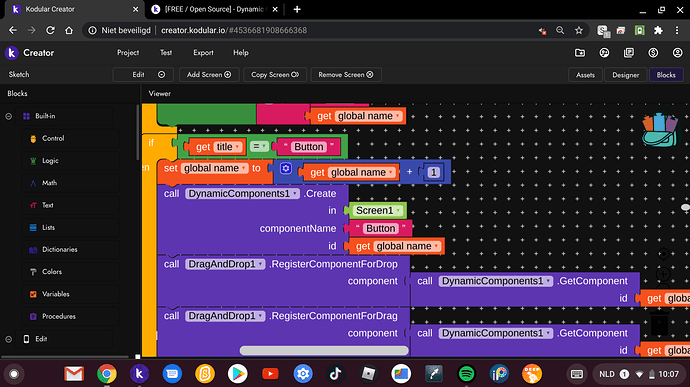This screenshot has height=387, width=690.
Task: Open the Create block's DynamicComponents1 component dropdown
Action: pyautogui.click(x=294, y=194)
